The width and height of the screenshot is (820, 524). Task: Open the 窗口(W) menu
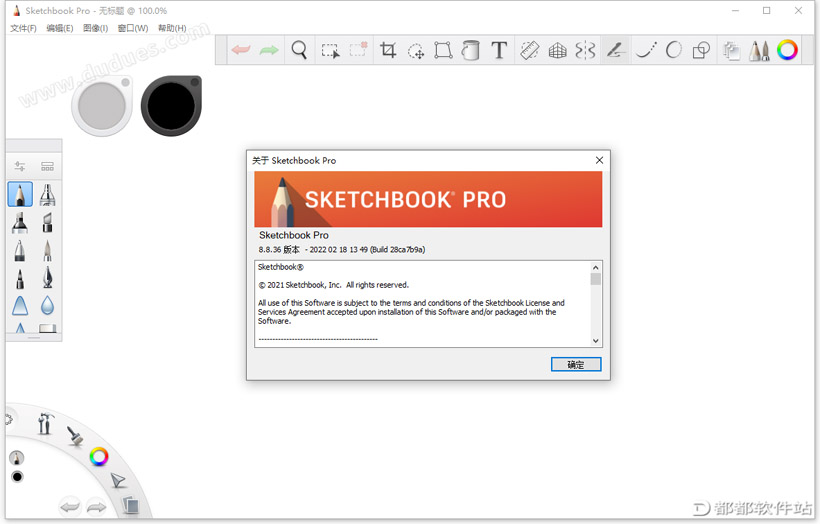pyautogui.click(x=133, y=28)
